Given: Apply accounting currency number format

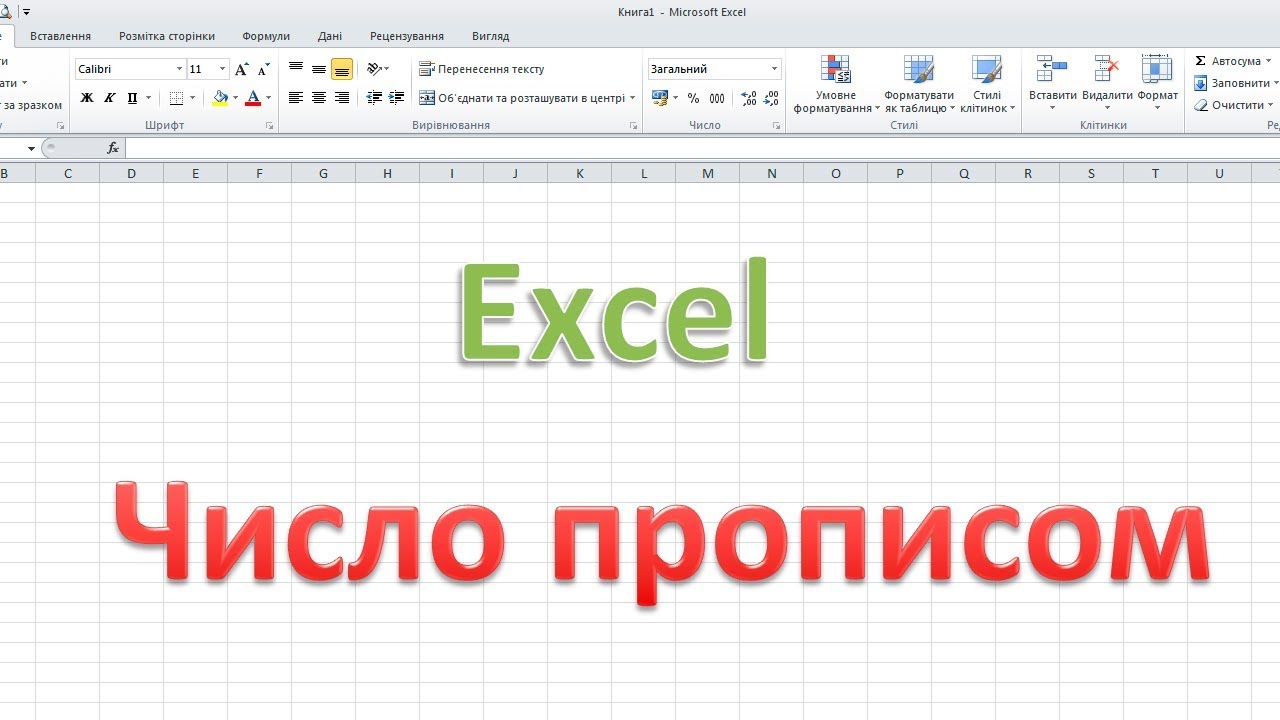Looking at the screenshot, I should (x=660, y=98).
